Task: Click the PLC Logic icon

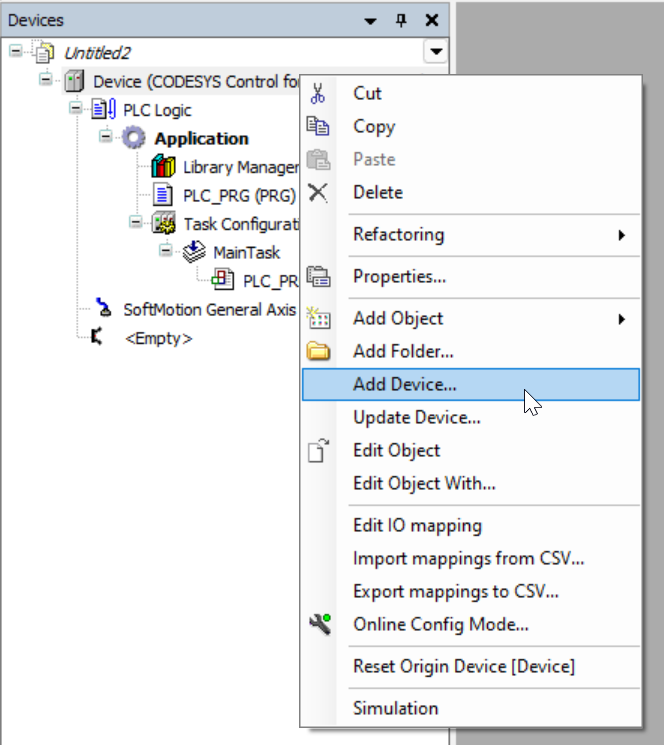Action: coord(104,109)
